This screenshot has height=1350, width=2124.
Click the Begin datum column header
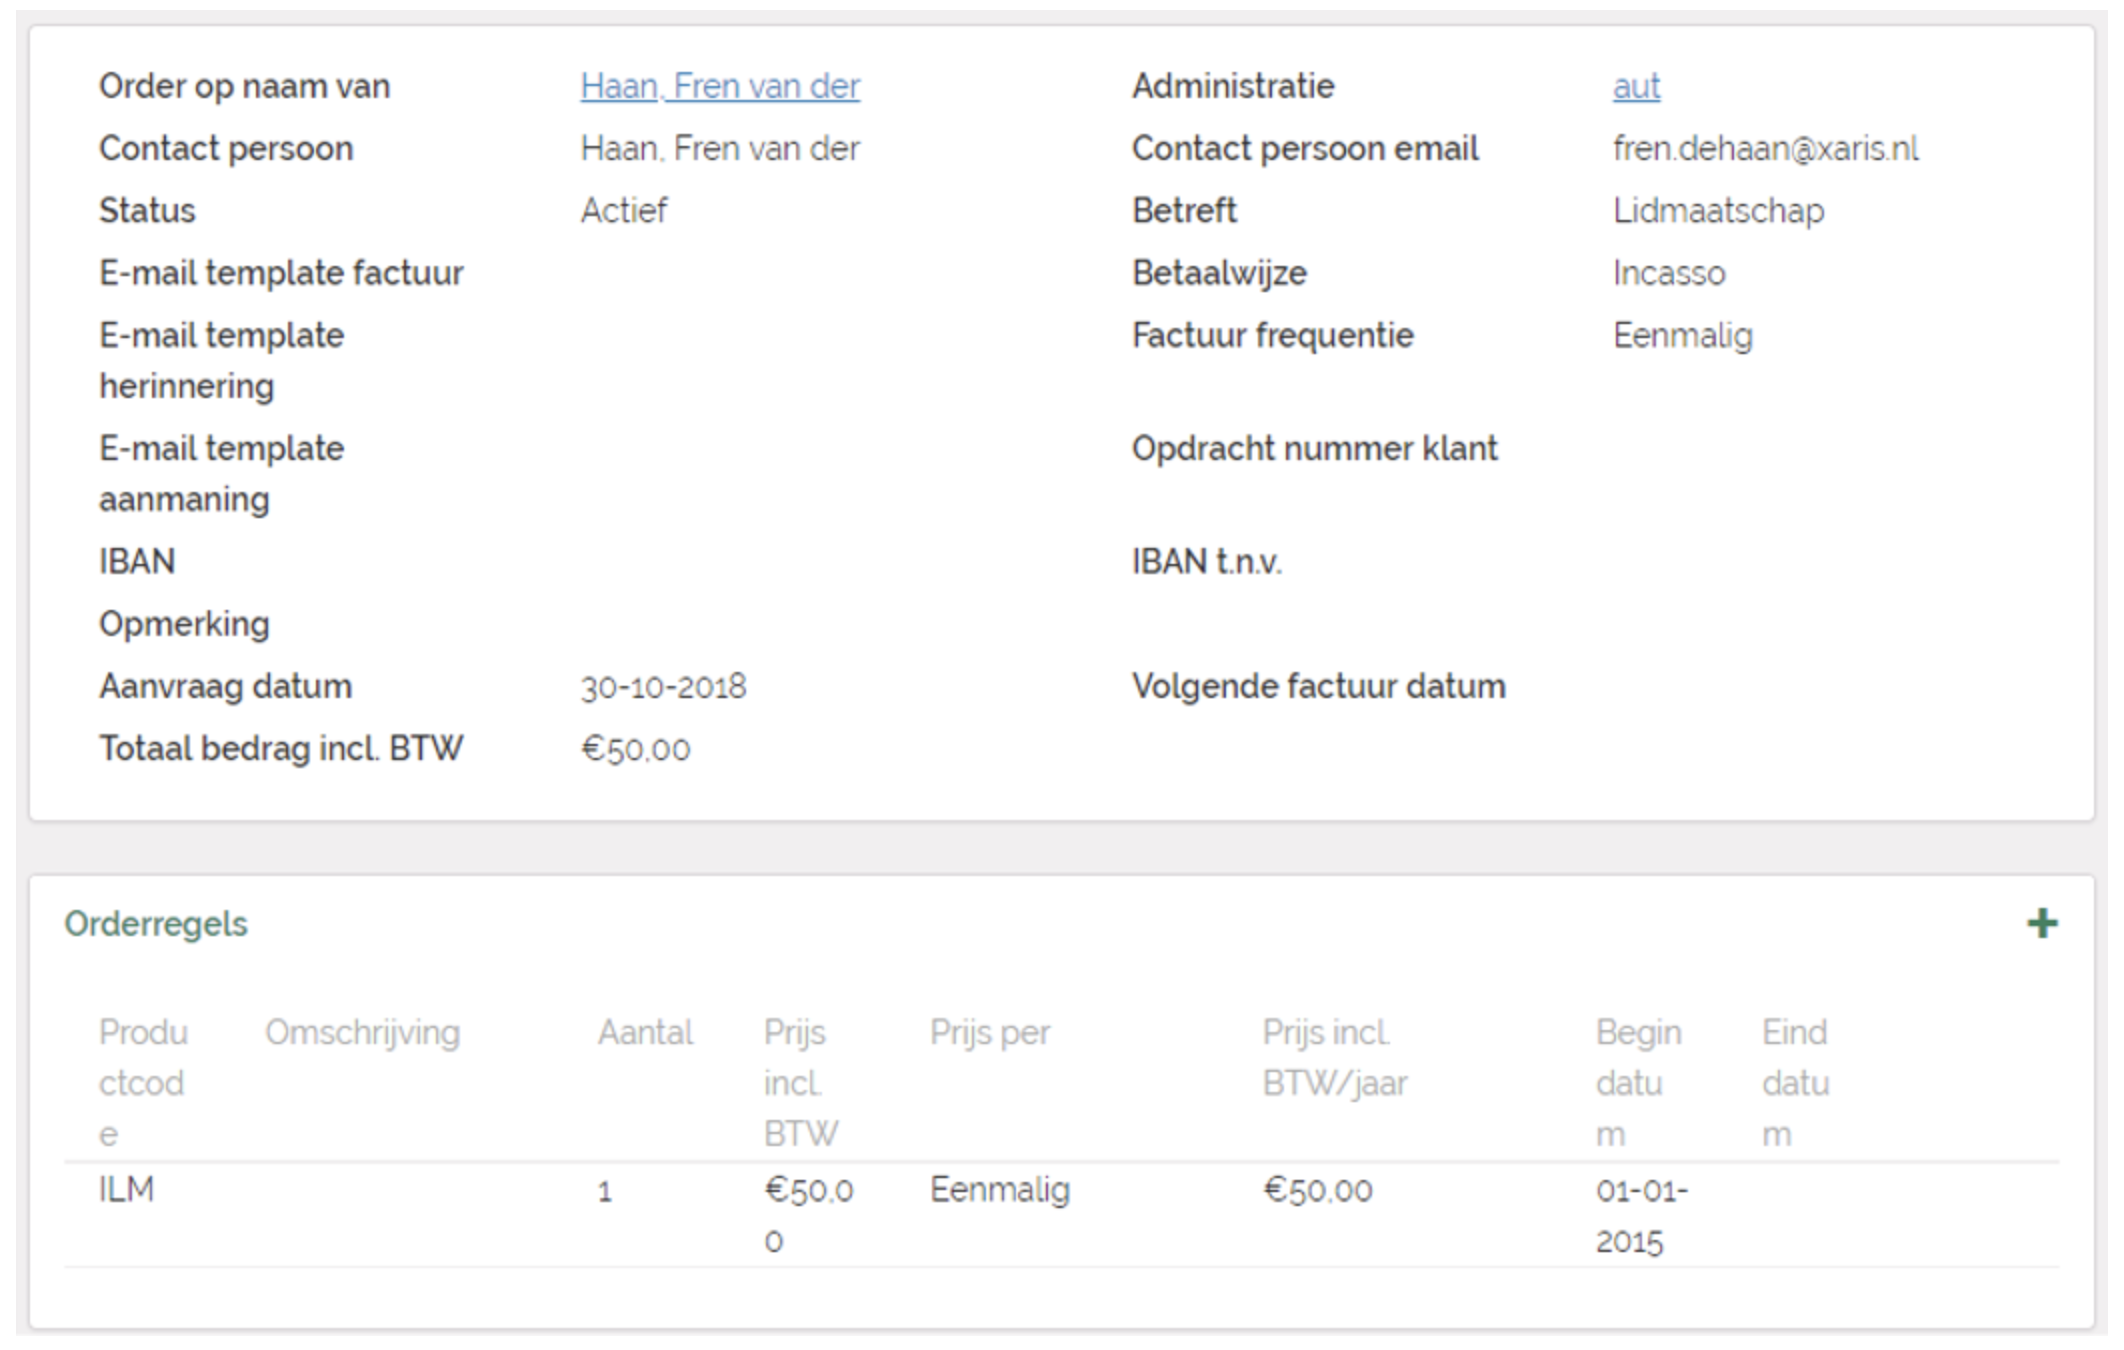1637,1082
